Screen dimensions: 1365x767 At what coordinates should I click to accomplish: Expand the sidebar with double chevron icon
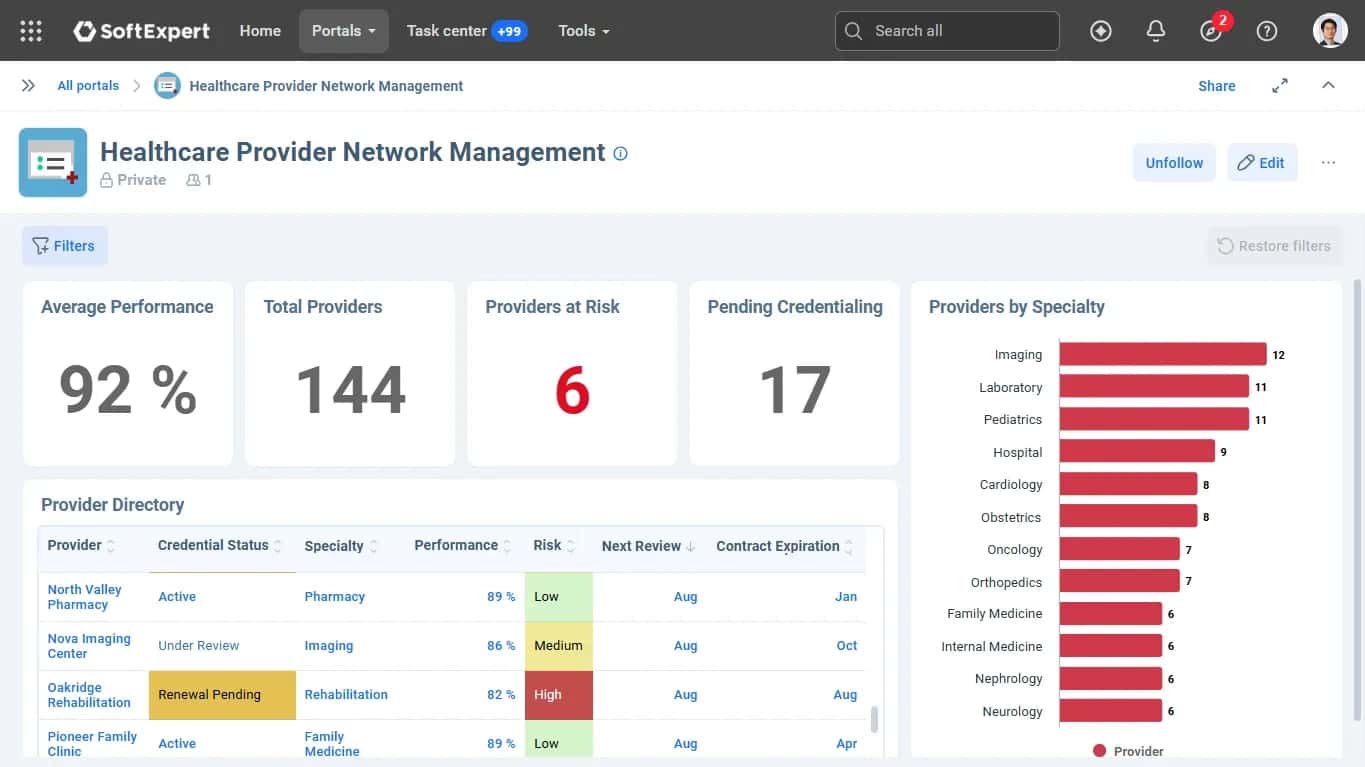[x=28, y=86]
